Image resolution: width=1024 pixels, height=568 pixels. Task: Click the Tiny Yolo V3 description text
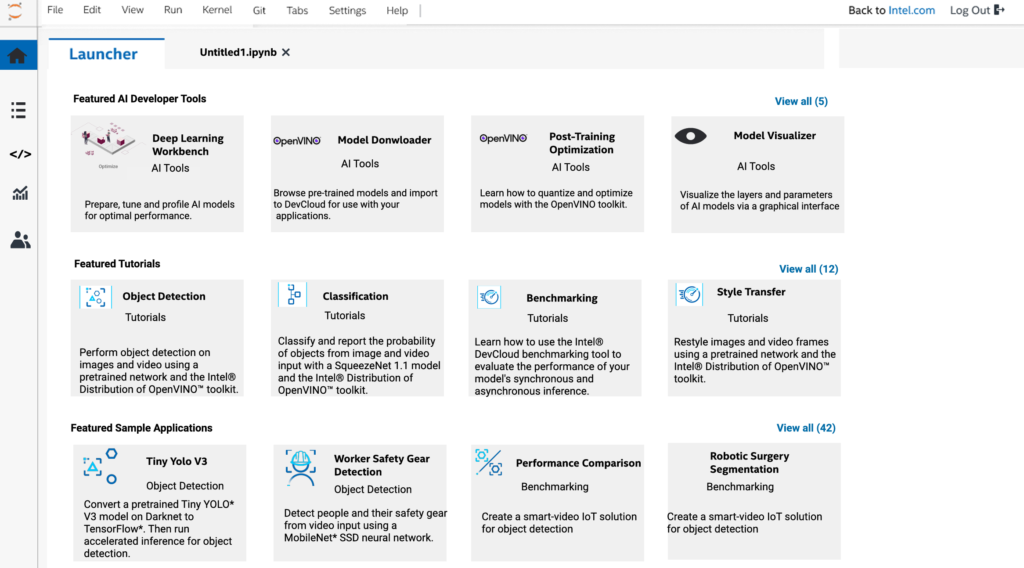159,529
